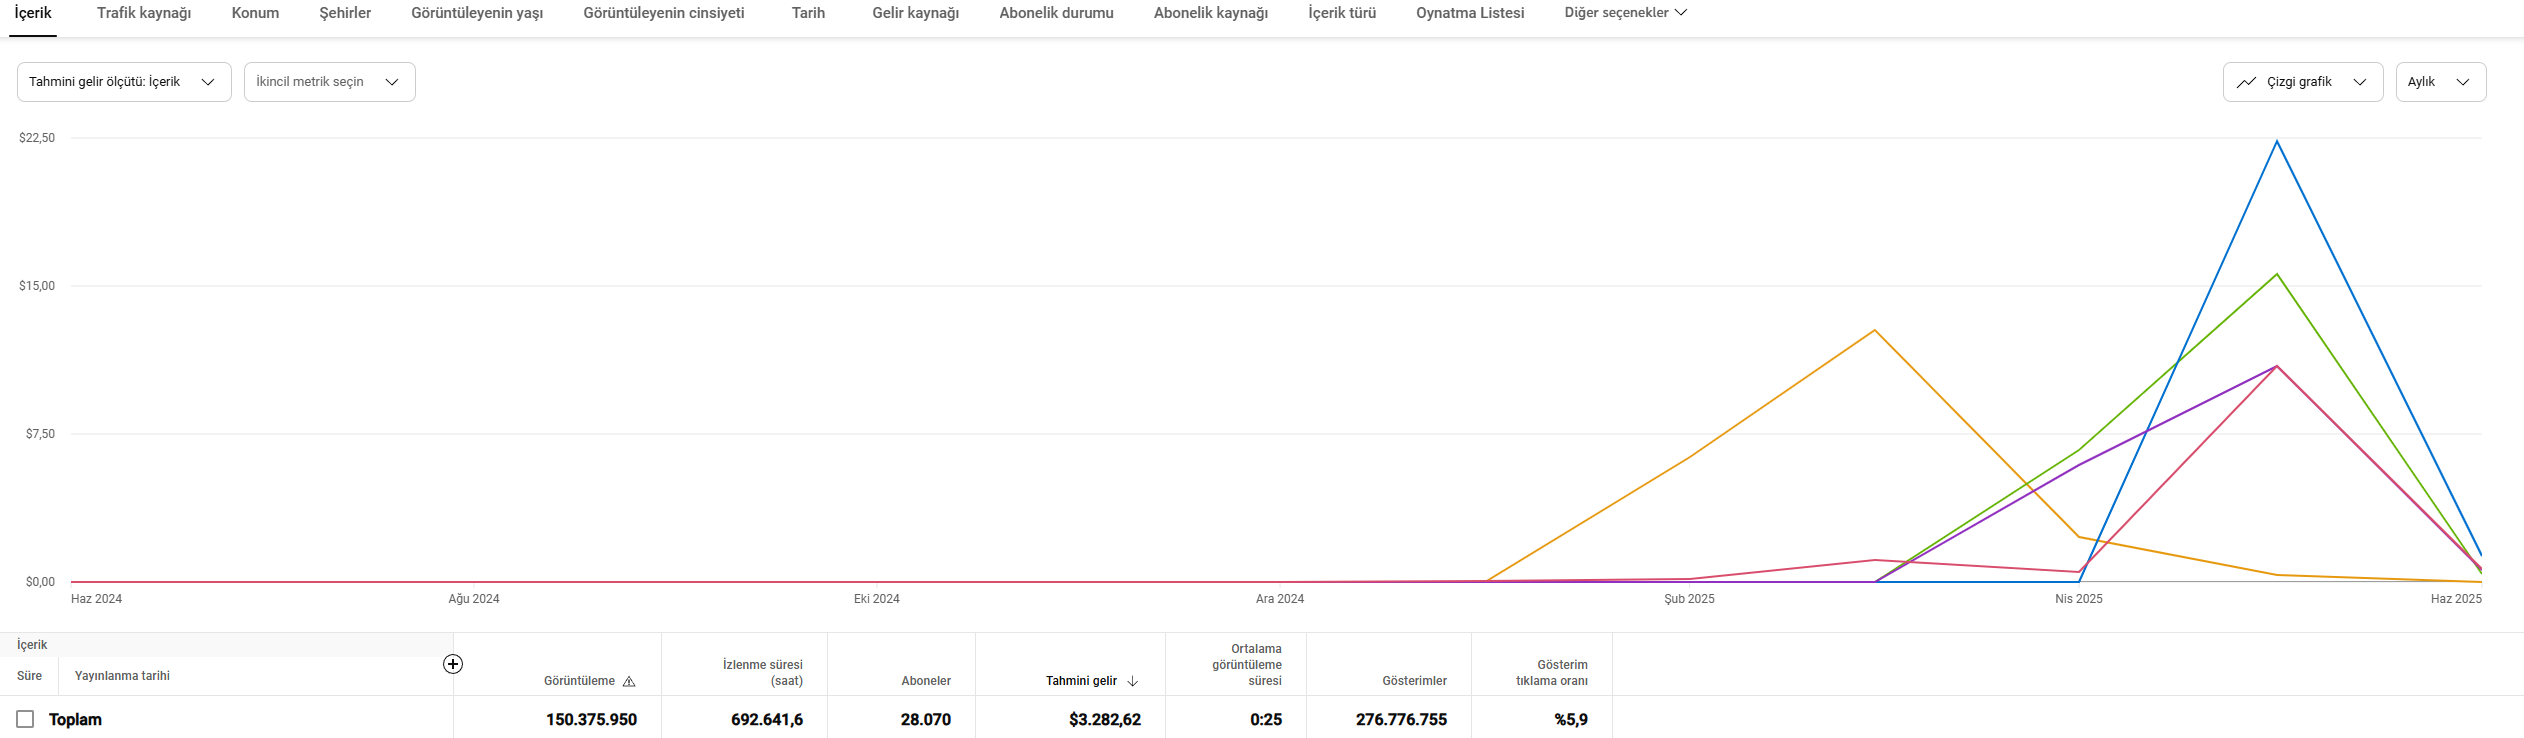Click the purple and pink lines' shared peak
This screenshot has width=2524, height=738.
2277,366
